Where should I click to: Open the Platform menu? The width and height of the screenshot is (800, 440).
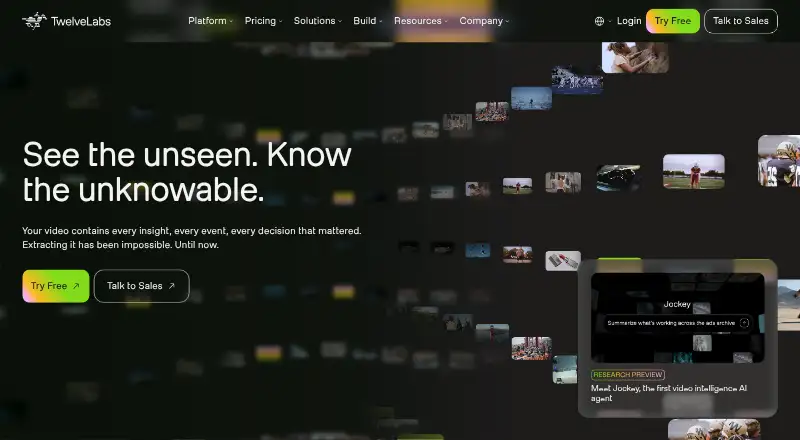coord(210,21)
